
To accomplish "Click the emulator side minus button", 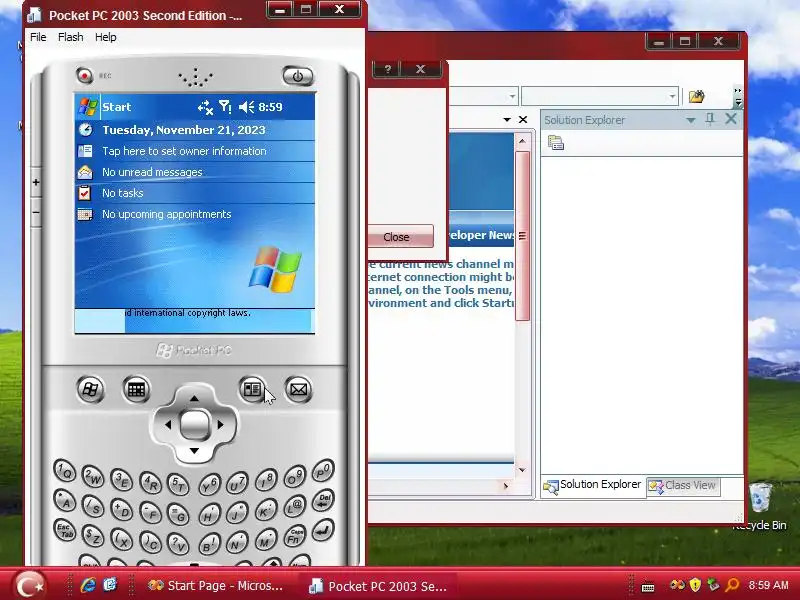I will (x=36, y=212).
